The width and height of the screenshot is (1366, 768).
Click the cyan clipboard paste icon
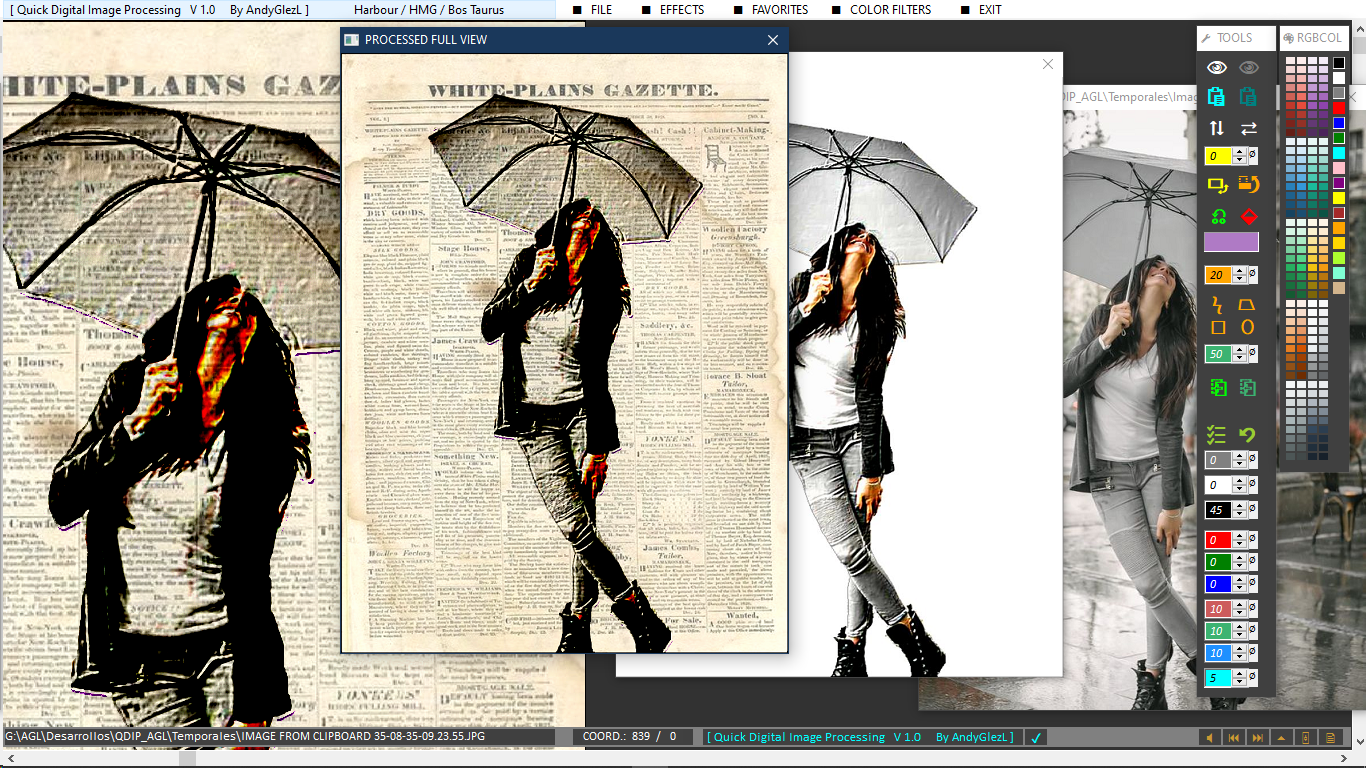click(x=1217, y=97)
